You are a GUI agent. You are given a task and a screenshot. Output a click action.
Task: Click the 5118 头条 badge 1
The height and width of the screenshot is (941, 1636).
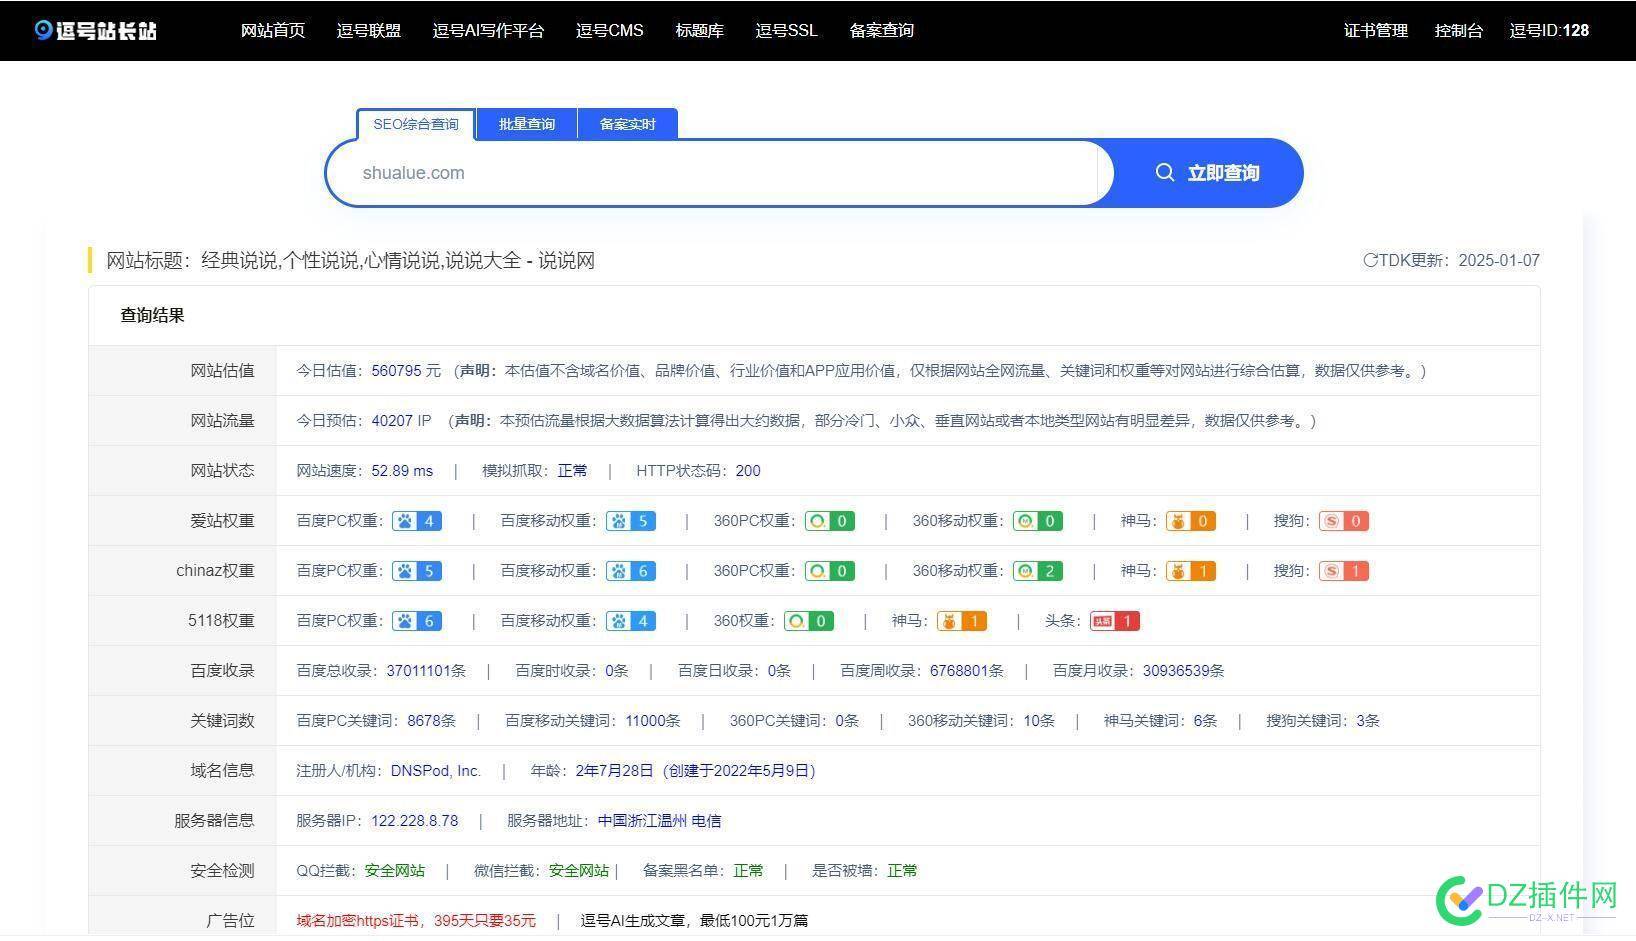click(x=1115, y=621)
